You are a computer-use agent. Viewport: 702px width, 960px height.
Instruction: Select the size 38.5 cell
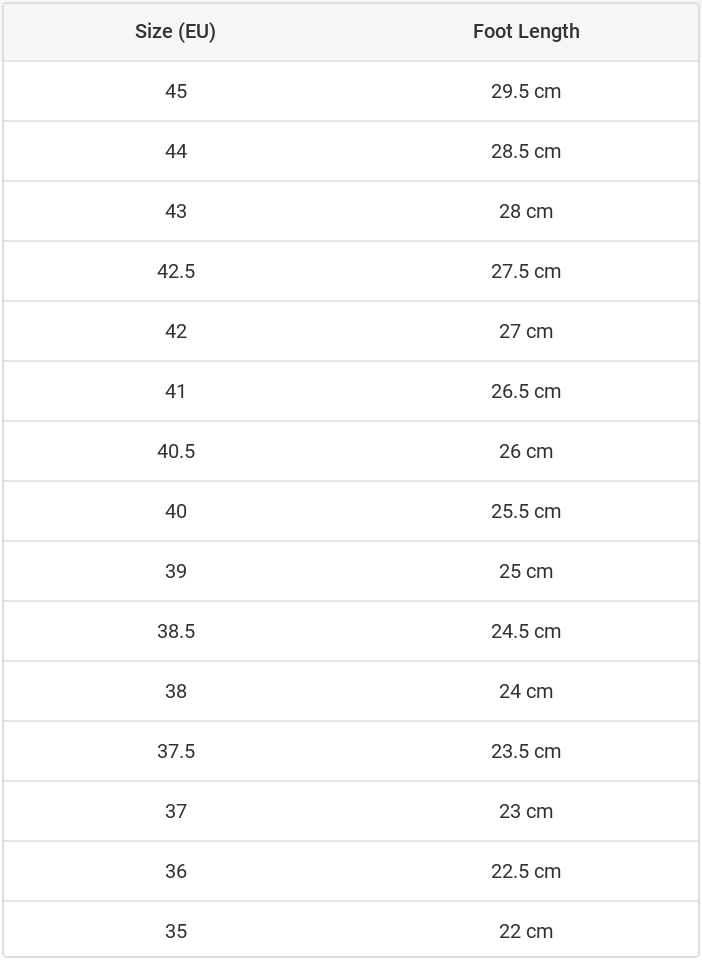176,631
